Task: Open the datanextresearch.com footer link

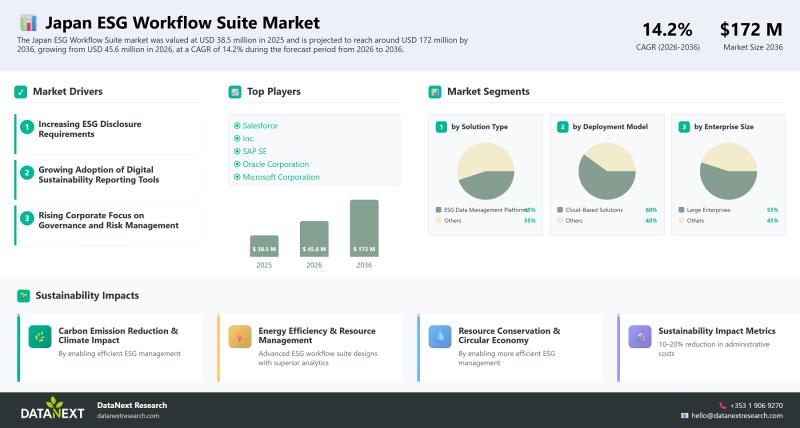Action: point(128,415)
